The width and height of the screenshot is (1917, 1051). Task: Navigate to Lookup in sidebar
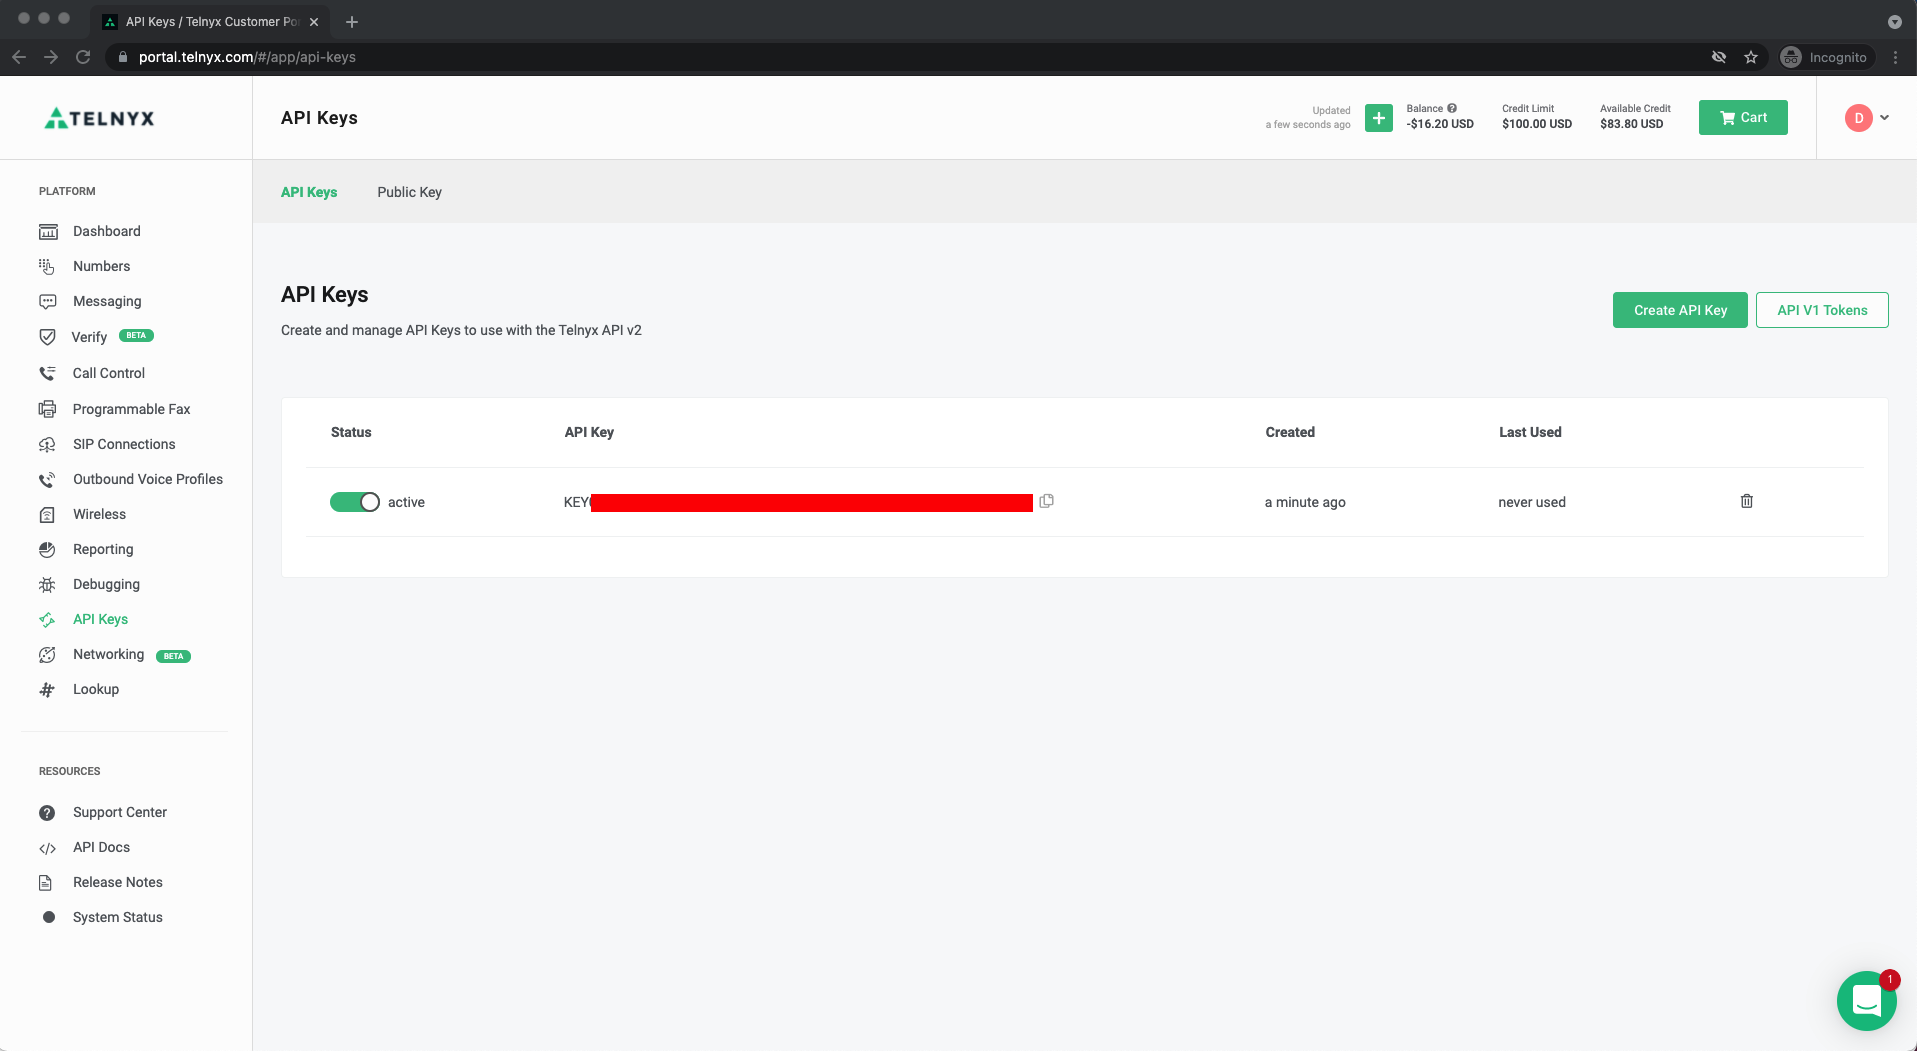(96, 689)
